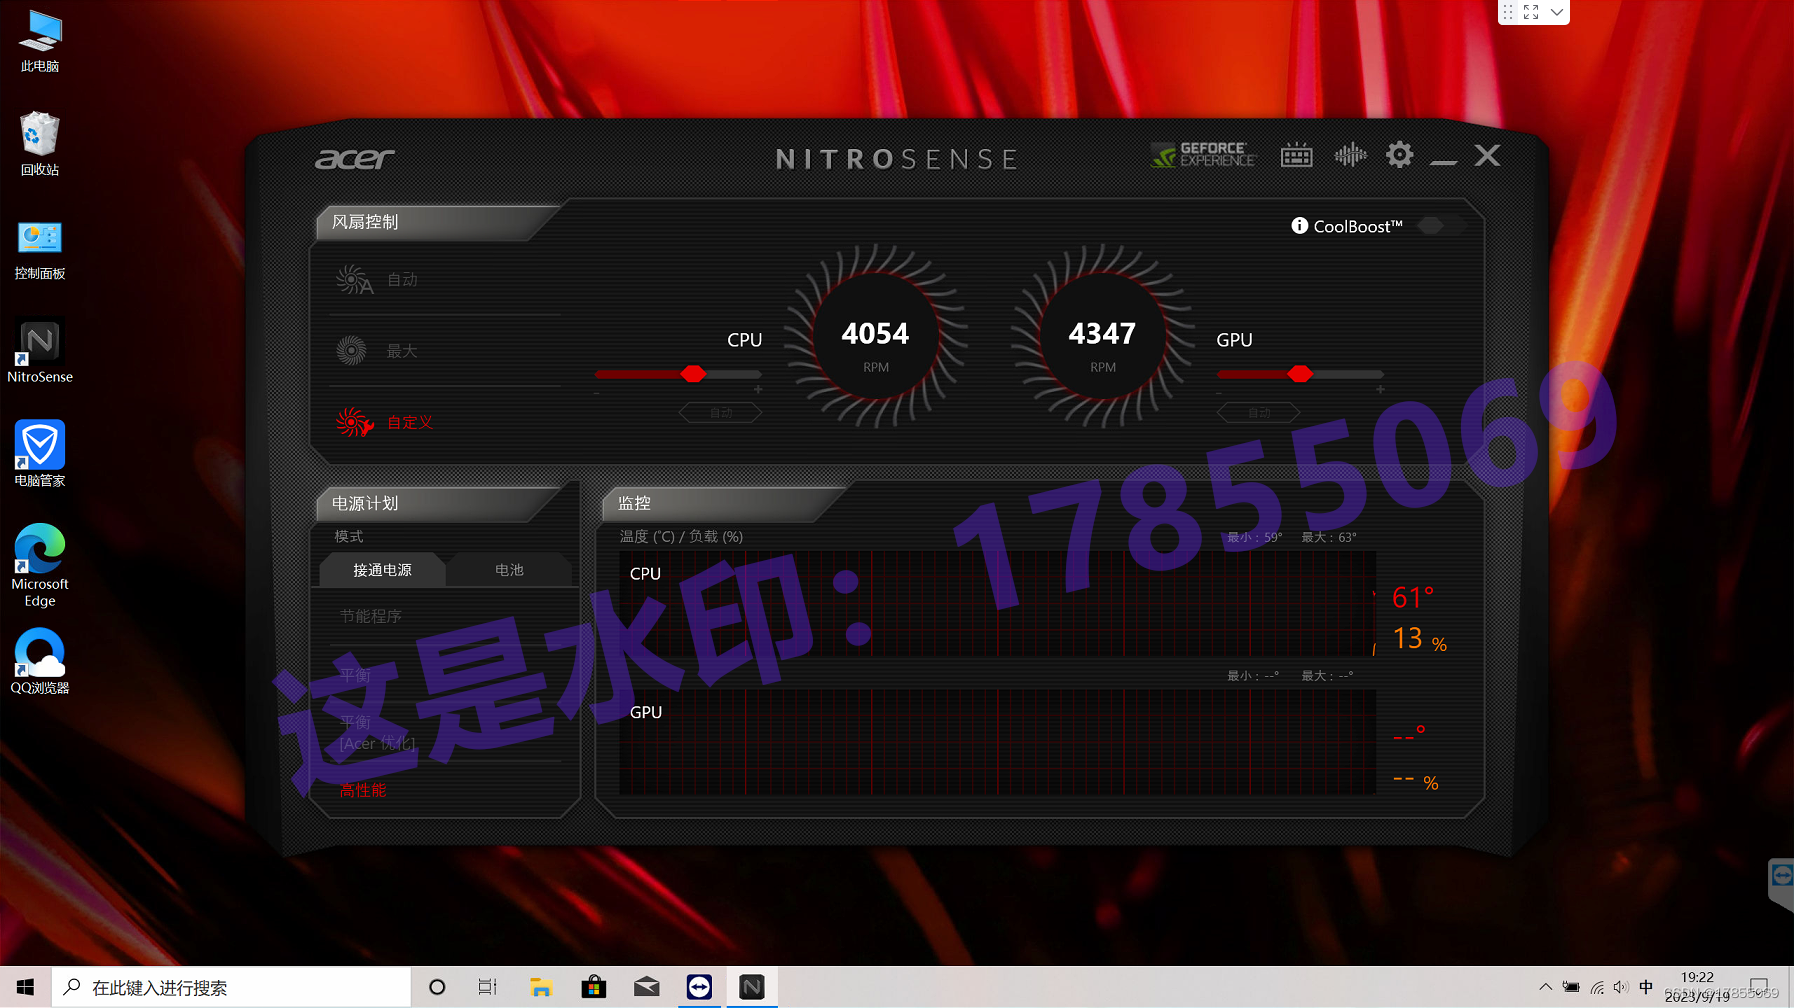Open the audio waveform sound settings icon
This screenshot has width=1794, height=1008.
1350,155
